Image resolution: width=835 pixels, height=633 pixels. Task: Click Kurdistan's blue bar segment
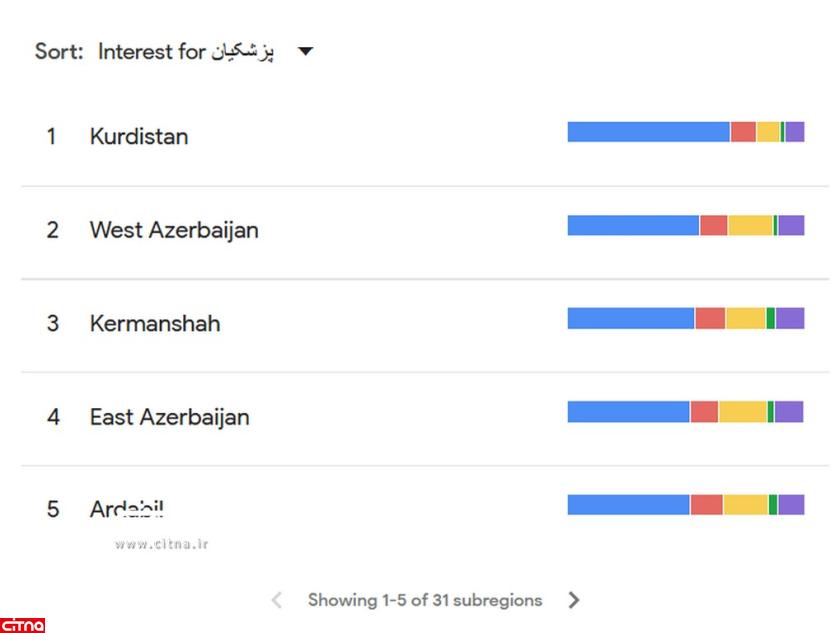648,132
